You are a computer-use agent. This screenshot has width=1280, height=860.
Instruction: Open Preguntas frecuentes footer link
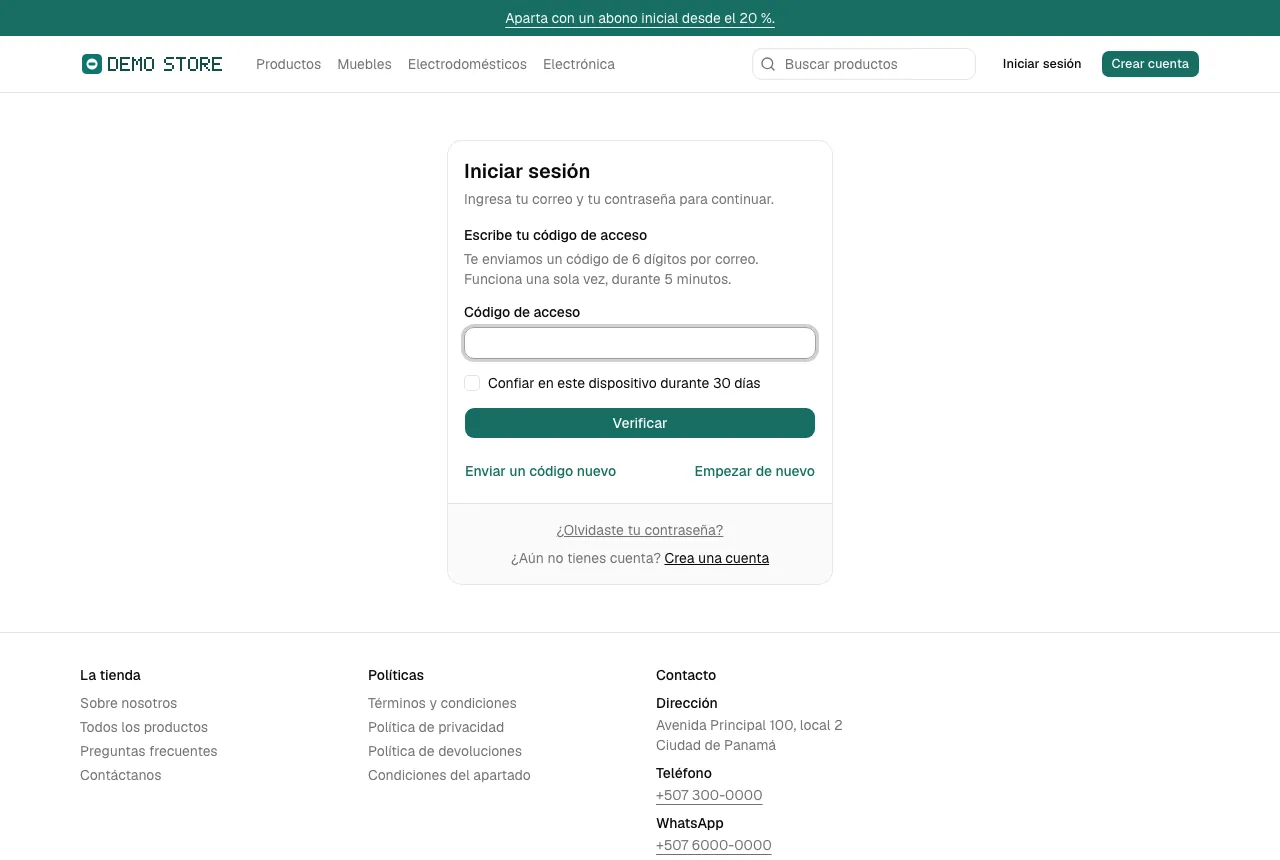148,751
